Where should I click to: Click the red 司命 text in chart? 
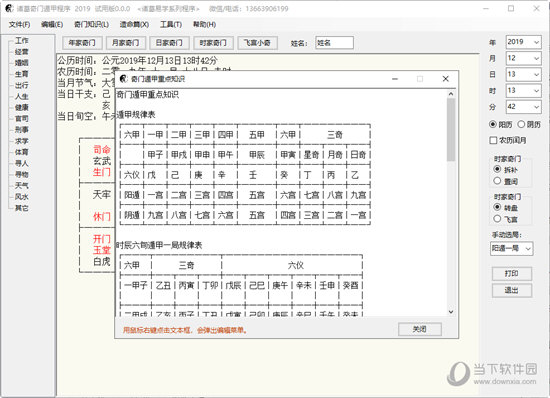click(102, 150)
